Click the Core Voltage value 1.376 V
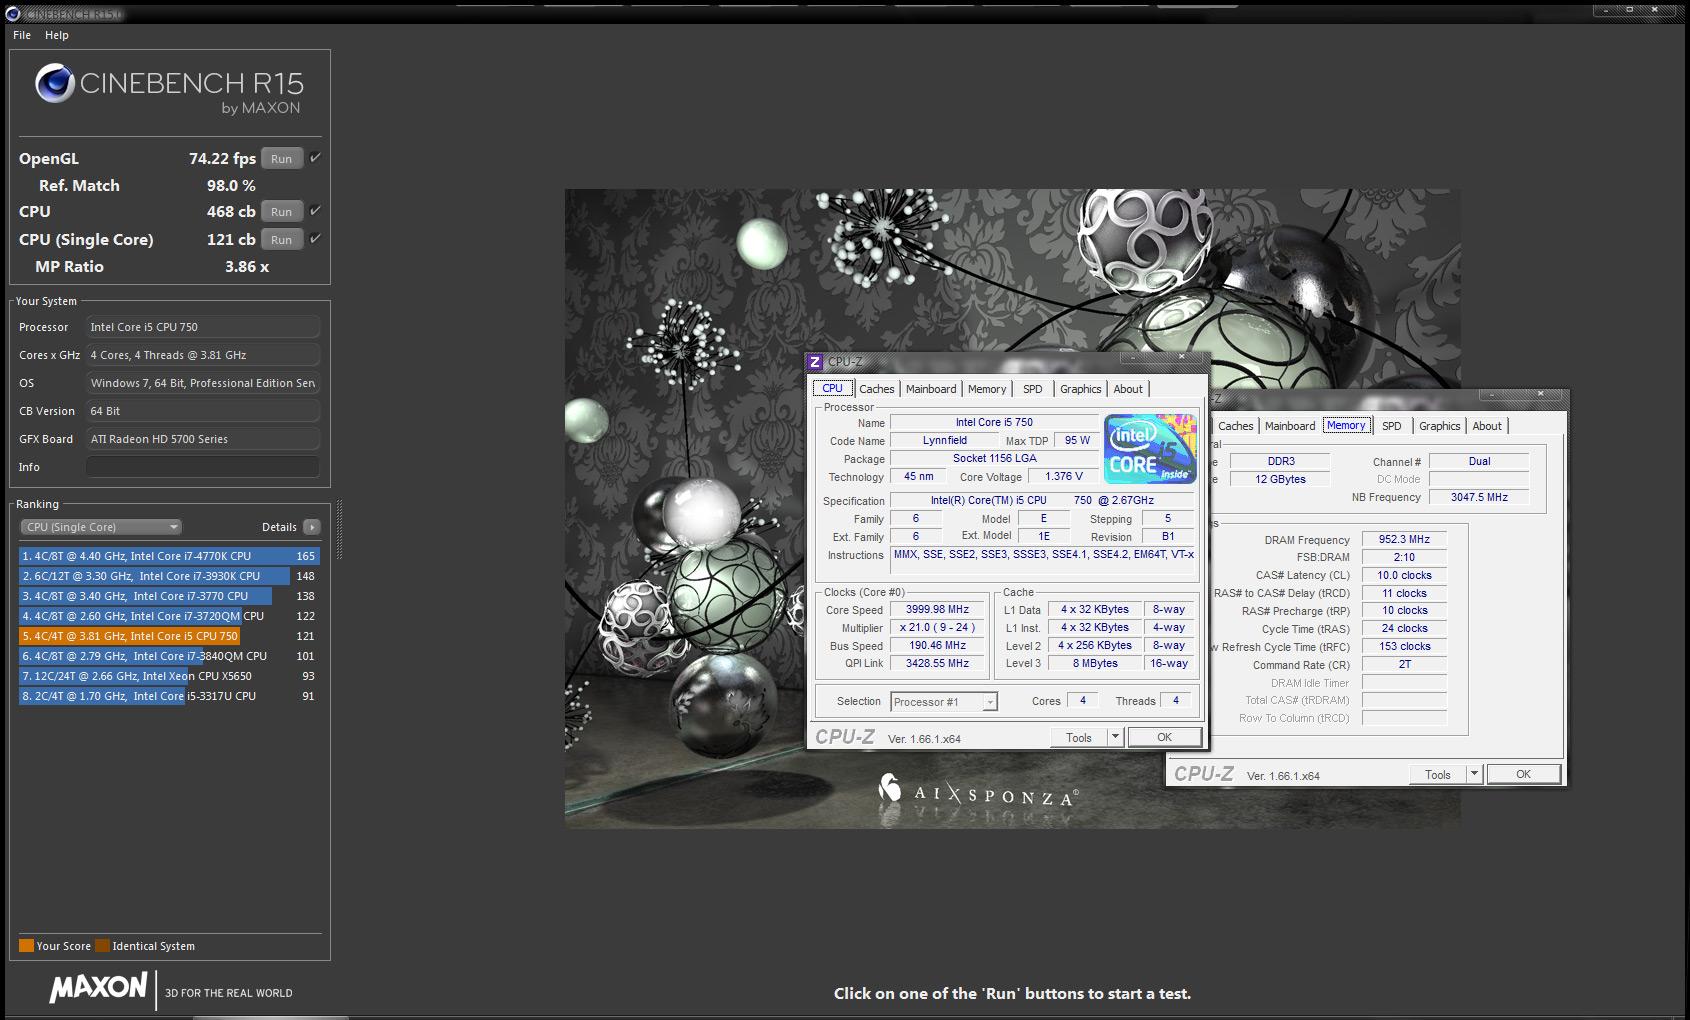 [x=1064, y=476]
